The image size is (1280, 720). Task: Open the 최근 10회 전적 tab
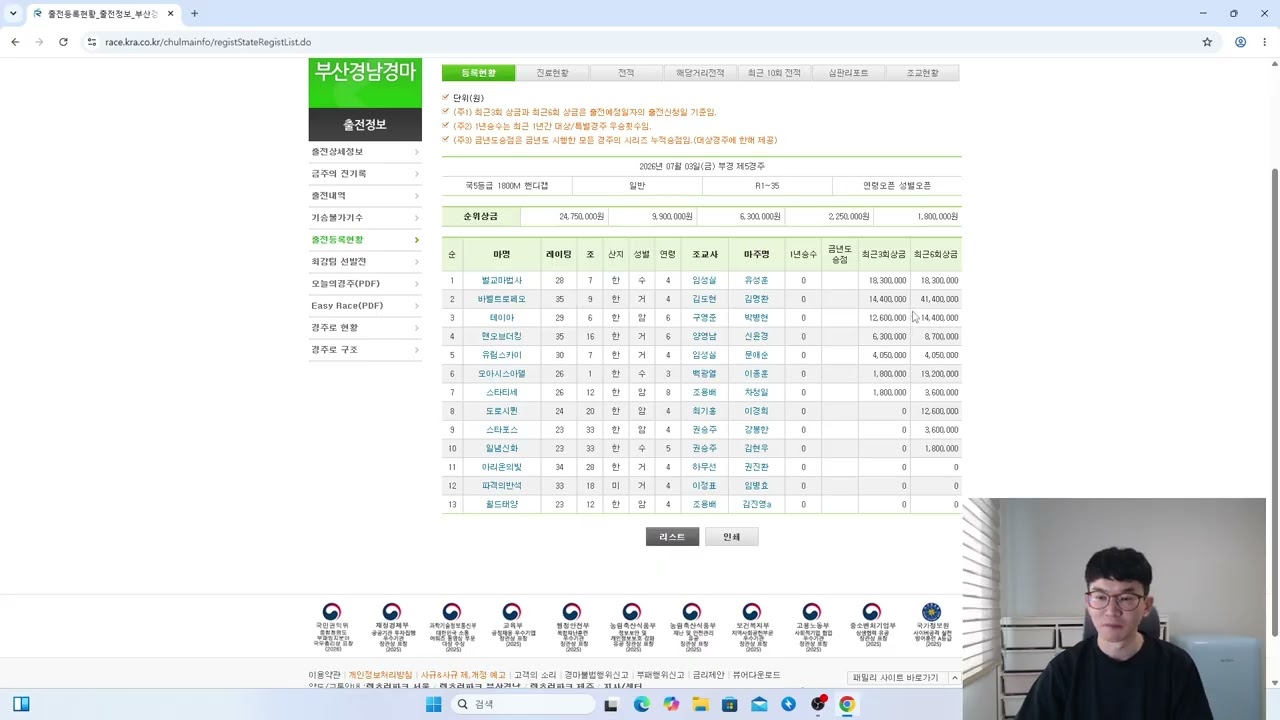pyautogui.click(x=774, y=73)
